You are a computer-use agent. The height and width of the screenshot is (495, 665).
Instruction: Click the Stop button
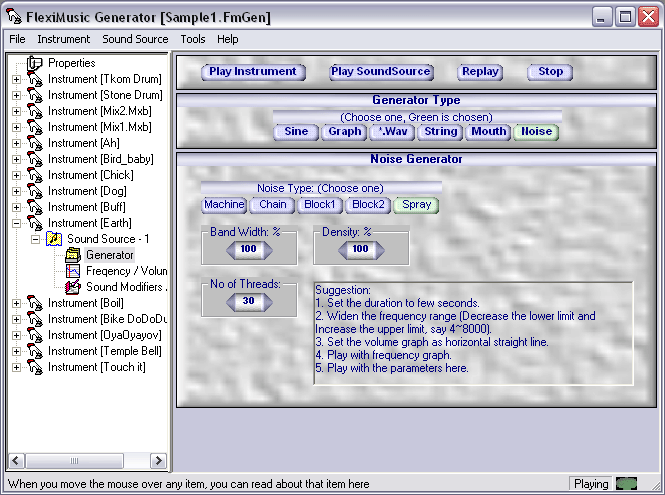pos(550,72)
